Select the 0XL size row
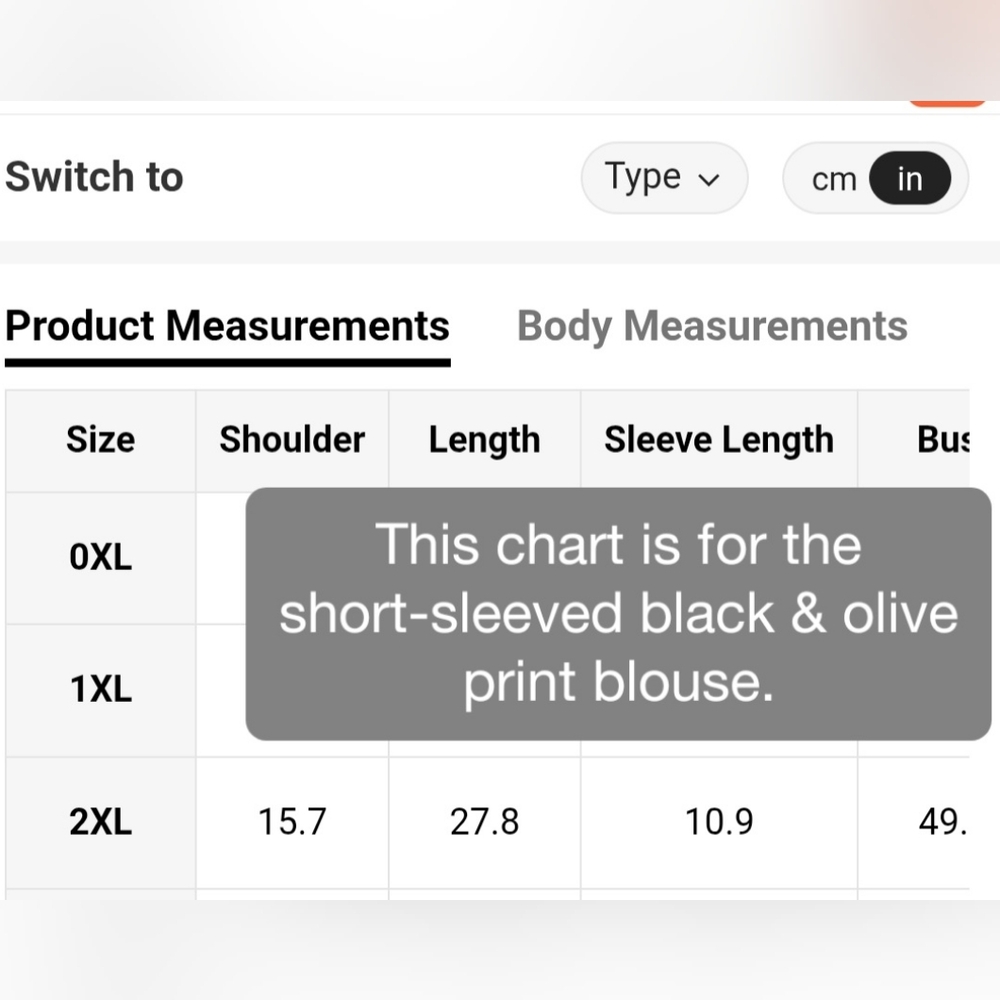 point(100,557)
